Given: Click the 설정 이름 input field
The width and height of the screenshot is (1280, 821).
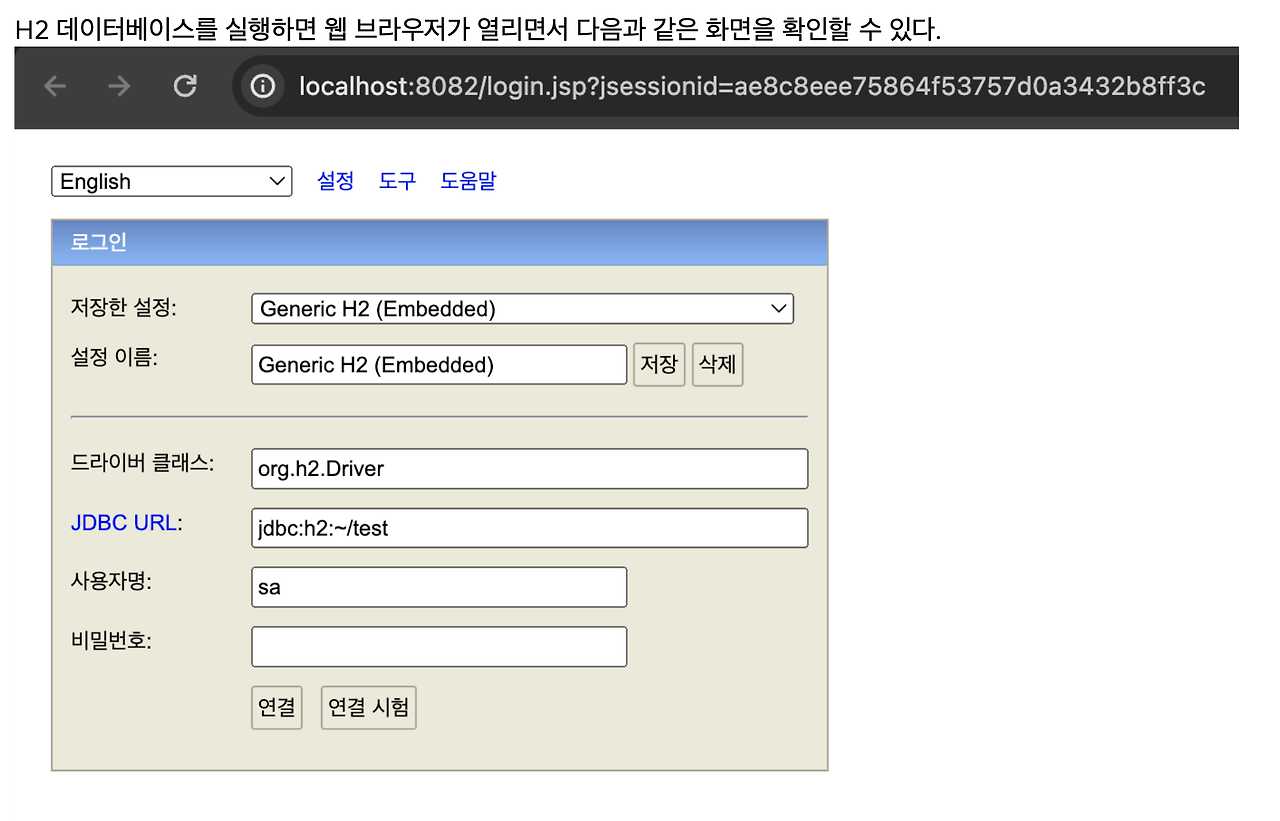Looking at the screenshot, I should [439, 365].
